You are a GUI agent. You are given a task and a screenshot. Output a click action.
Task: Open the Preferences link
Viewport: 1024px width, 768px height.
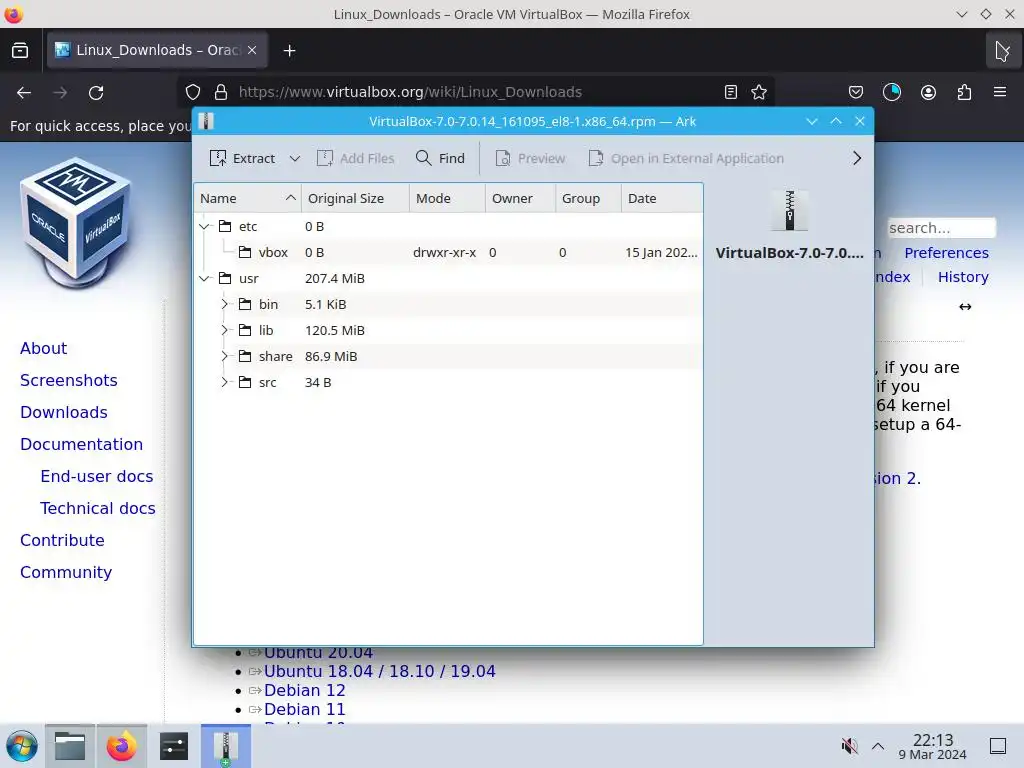(x=946, y=253)
